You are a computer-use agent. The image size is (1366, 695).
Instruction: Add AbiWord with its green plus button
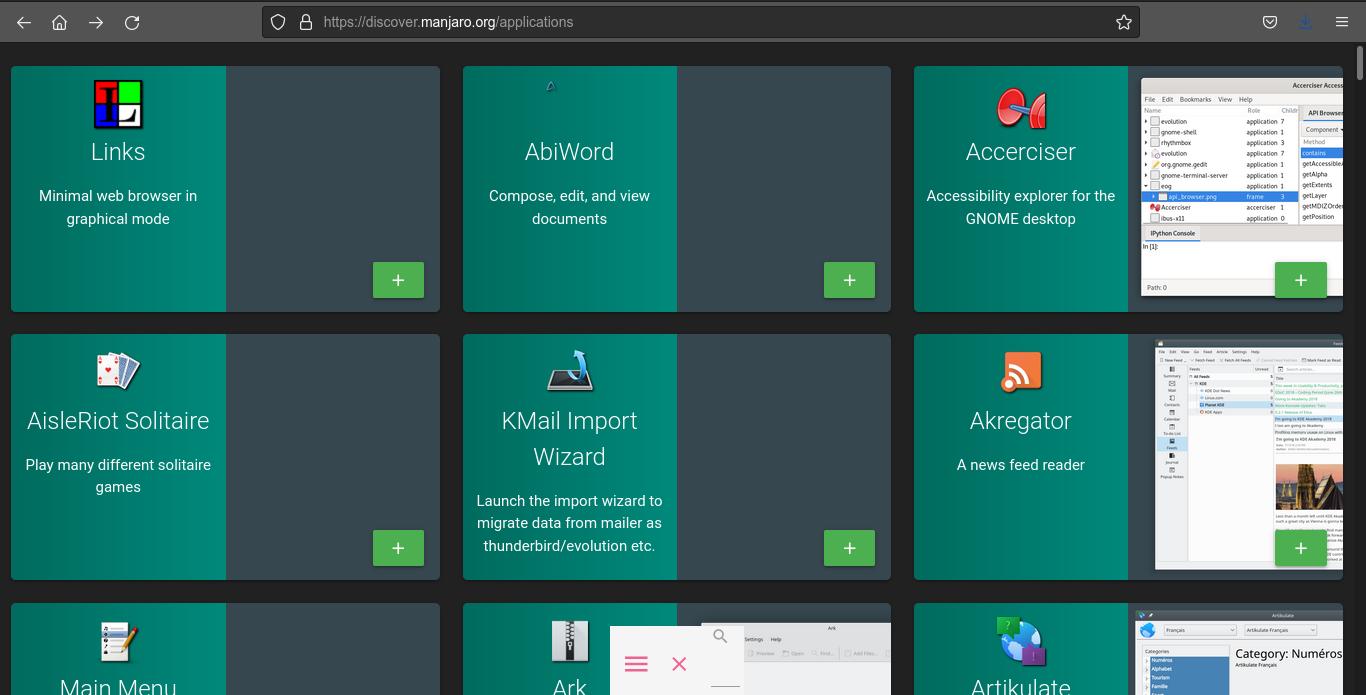pos(849,280)
